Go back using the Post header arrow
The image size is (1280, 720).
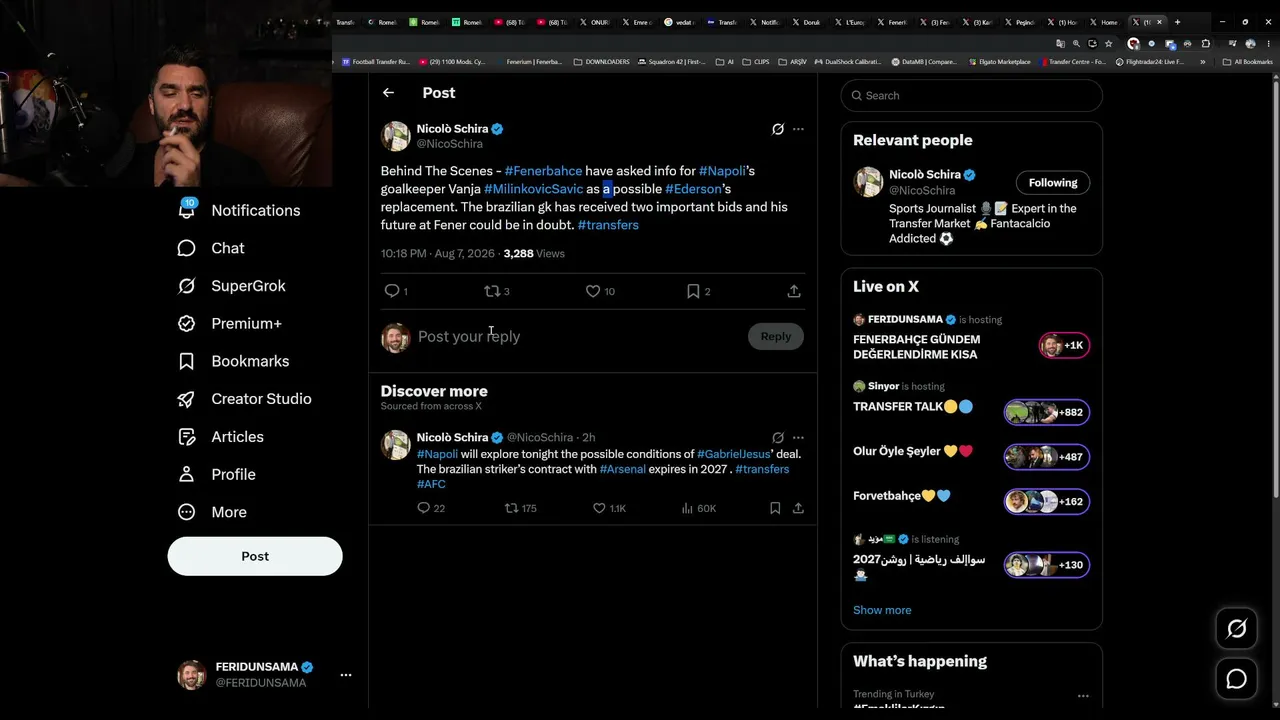(x=388, y=93)
